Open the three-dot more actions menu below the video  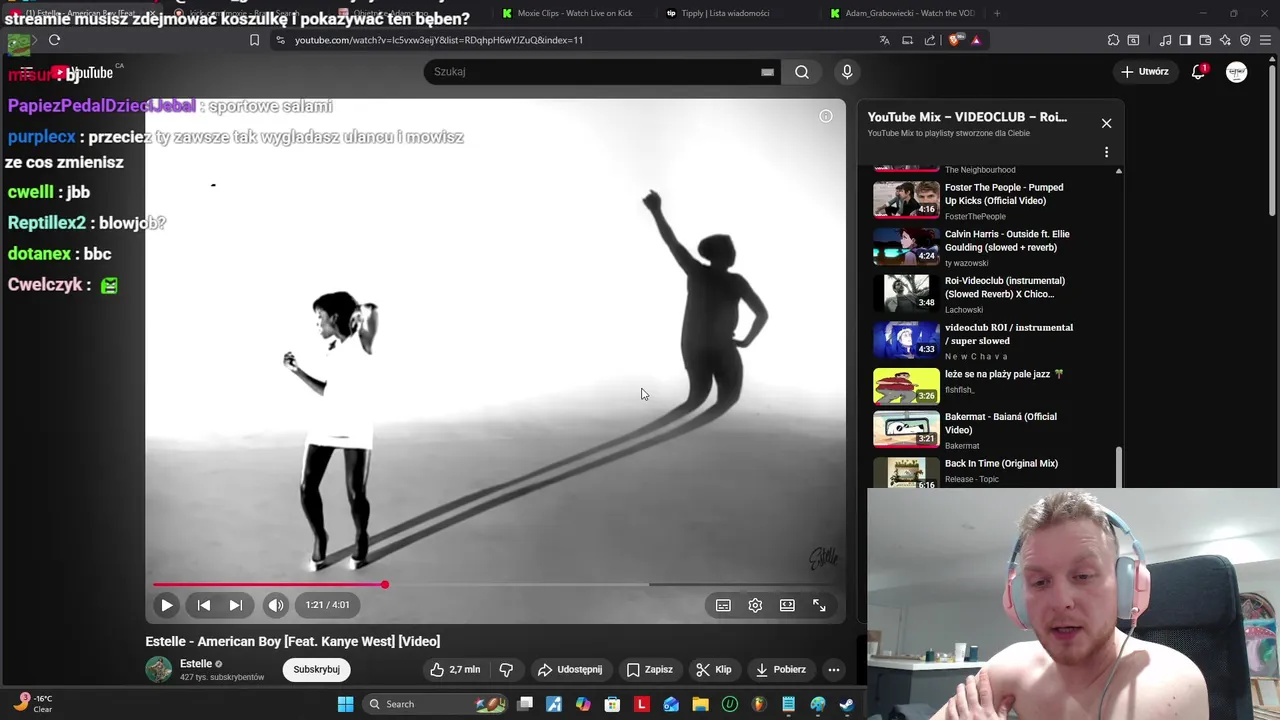tap(833, 670)
